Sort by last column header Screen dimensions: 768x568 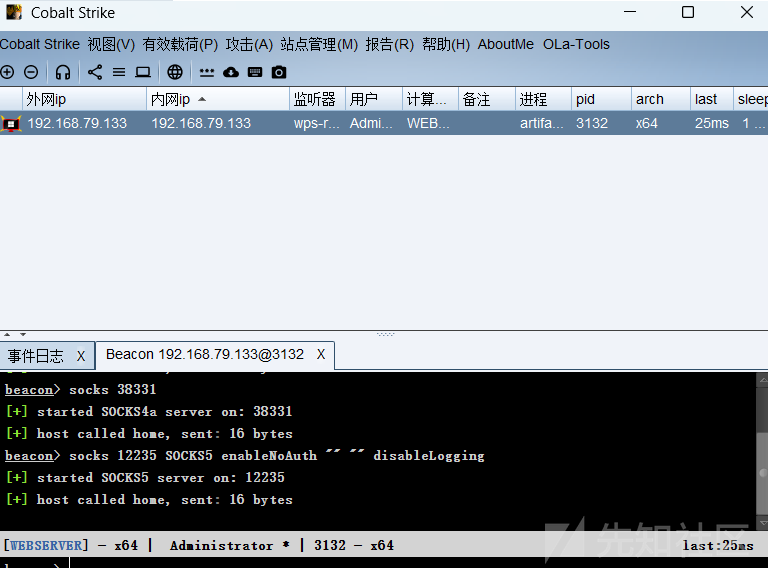[x=712, y=99]
